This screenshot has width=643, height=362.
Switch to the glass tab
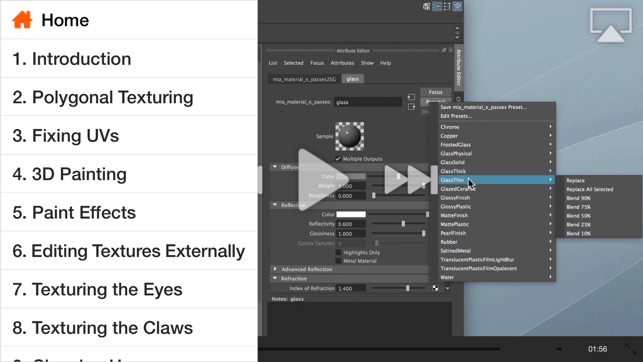point(353,79)
